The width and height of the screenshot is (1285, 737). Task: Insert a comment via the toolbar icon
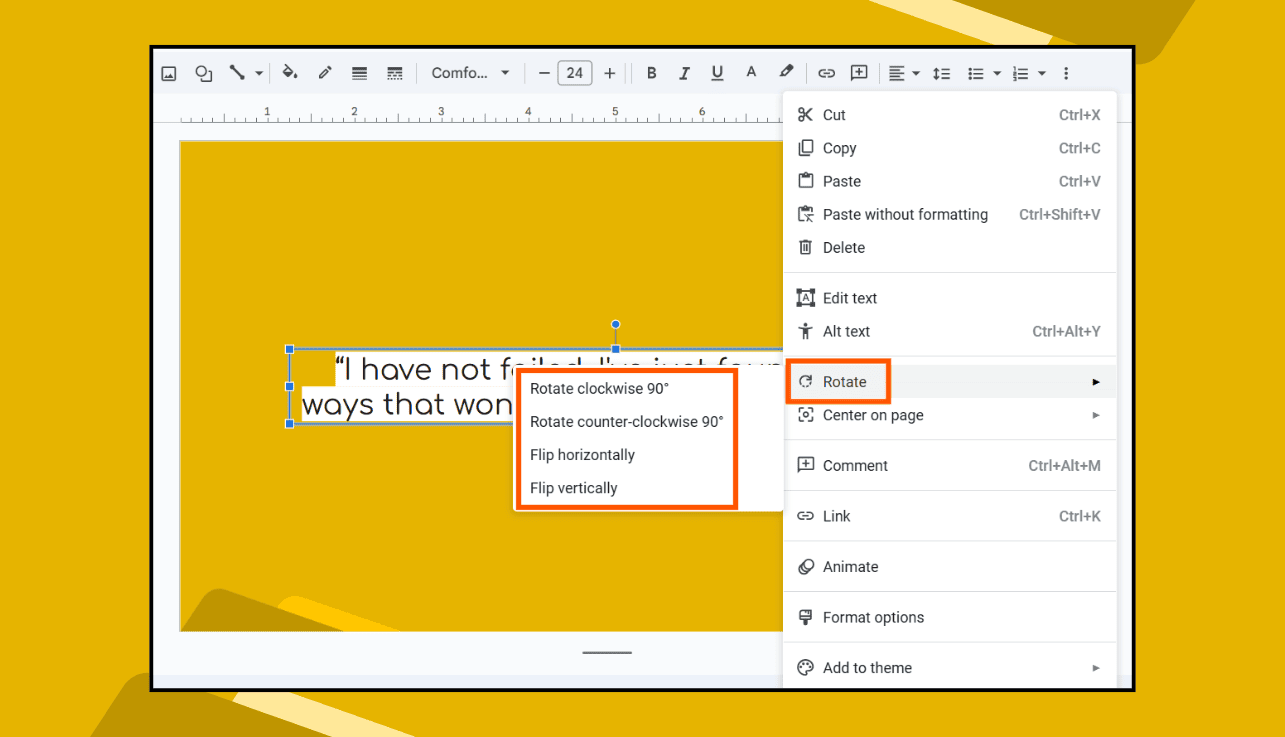coord(858,72)
